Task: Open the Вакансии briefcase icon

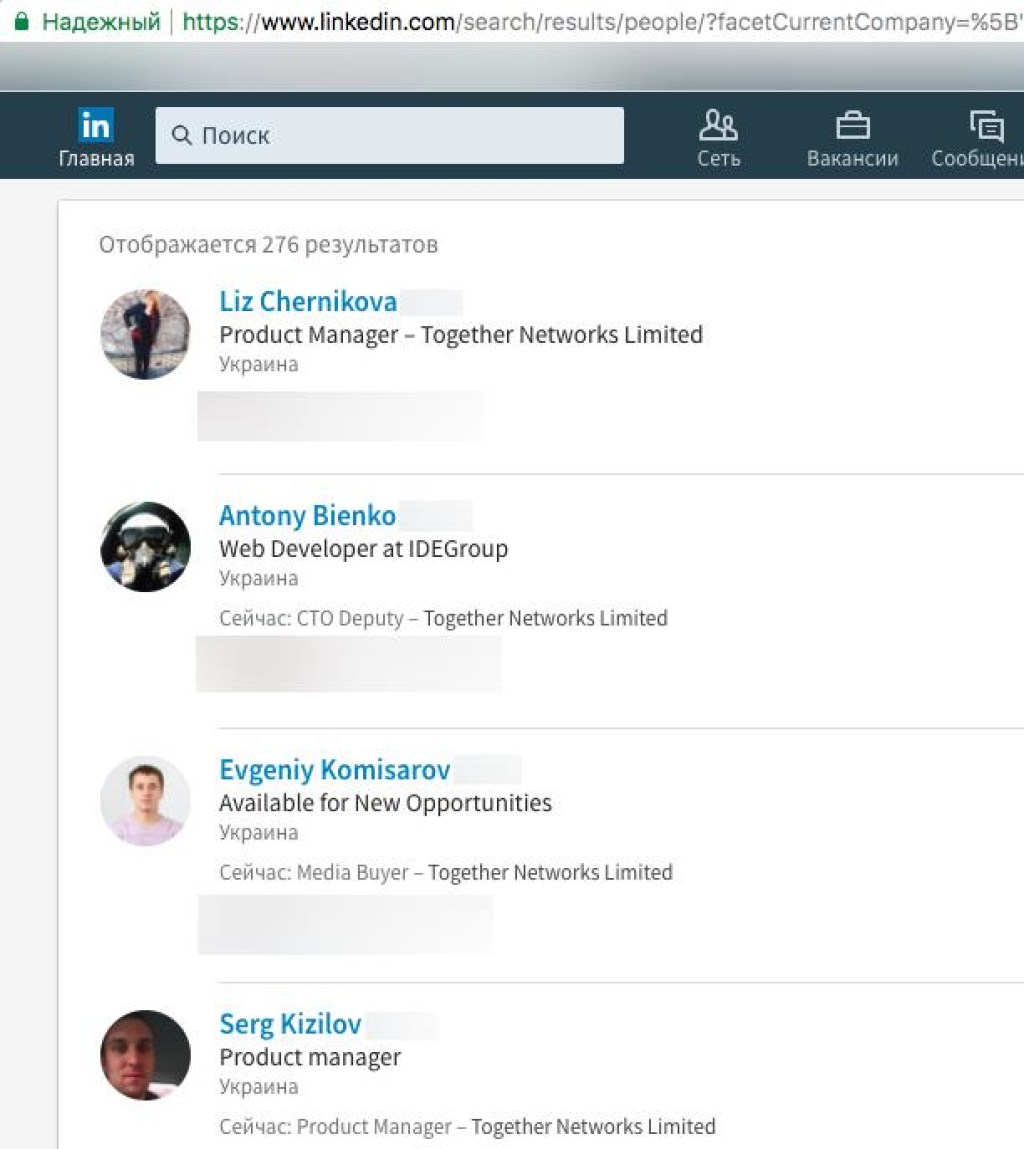Action: (852, 125)
